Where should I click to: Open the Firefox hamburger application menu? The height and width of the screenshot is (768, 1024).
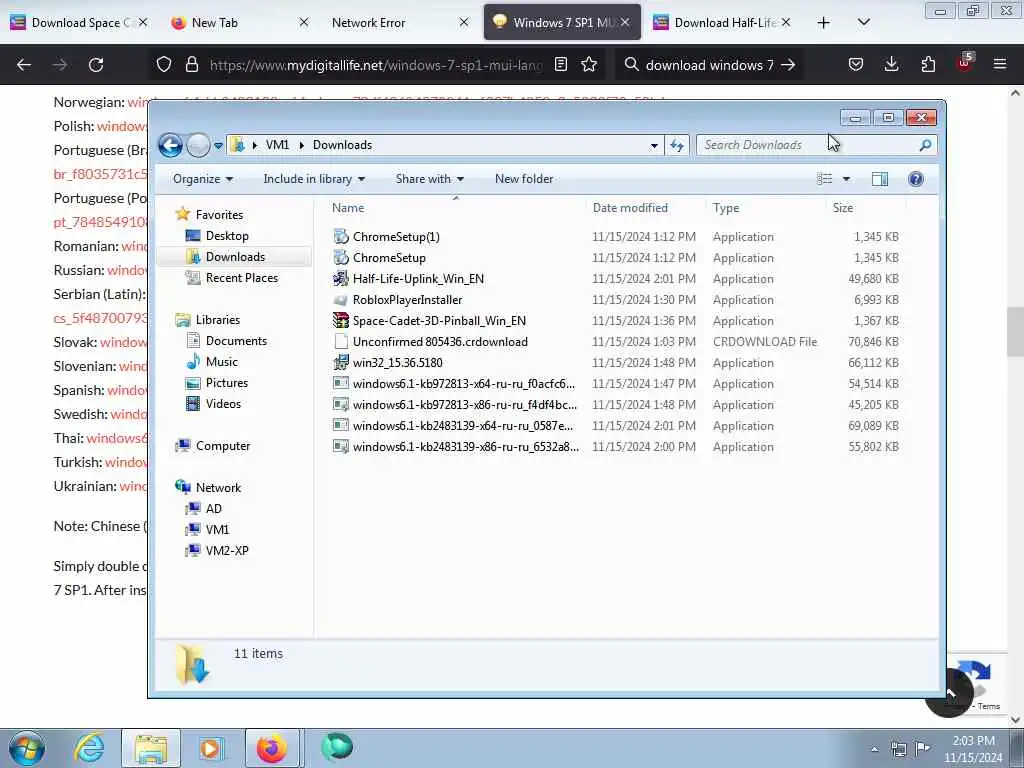(x=999, y=65)
